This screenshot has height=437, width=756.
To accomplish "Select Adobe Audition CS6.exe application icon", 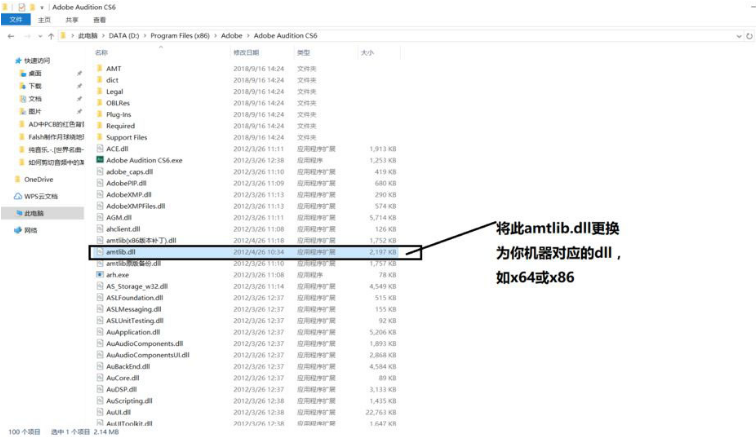I will (100, 160).
